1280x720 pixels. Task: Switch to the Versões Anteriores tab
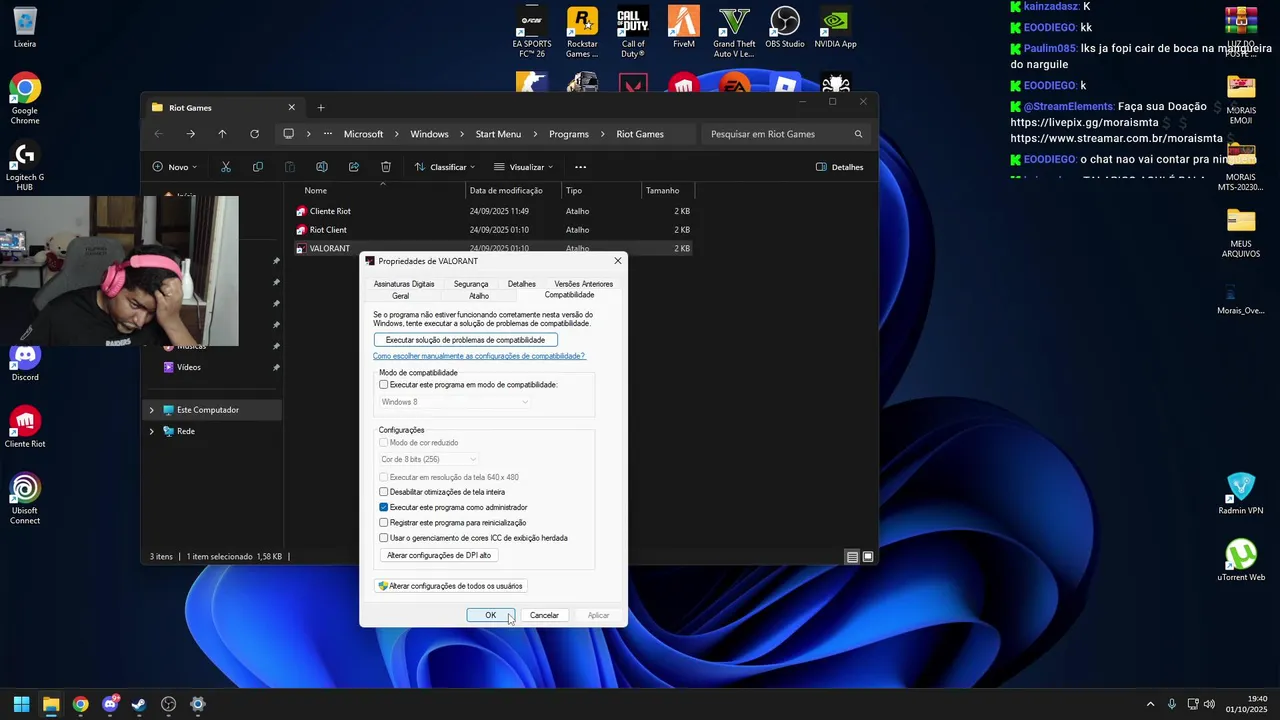(584, 284)
